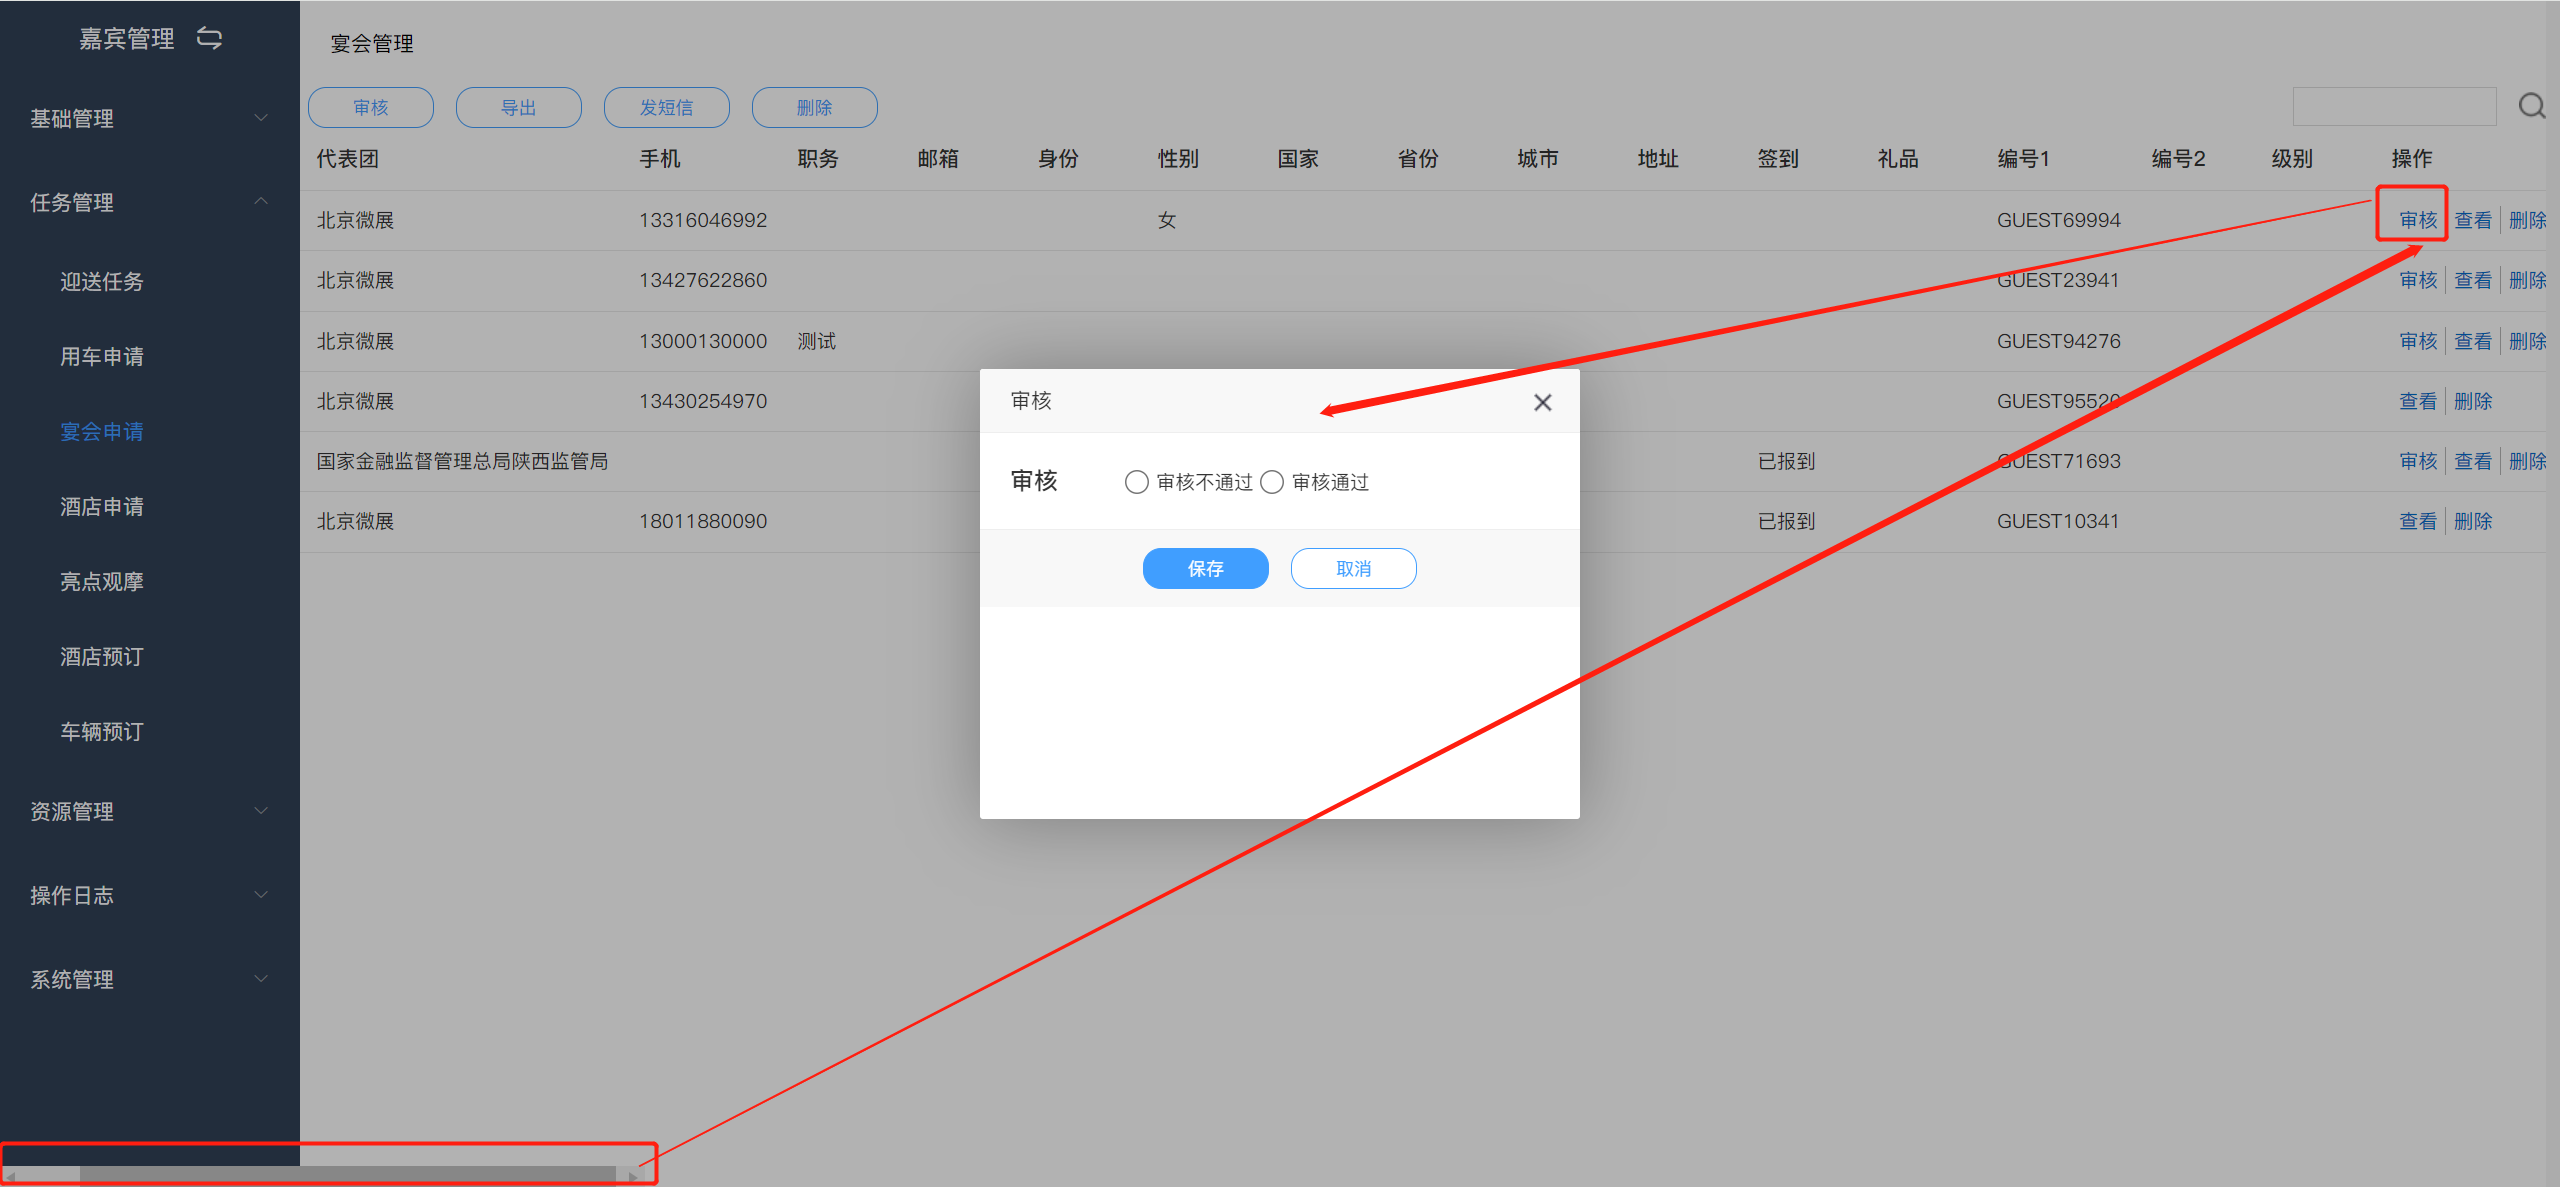2560x1187 pixels.
Task: Expand the 资源管理 sidebar section
Action: (x=150, y=811)
